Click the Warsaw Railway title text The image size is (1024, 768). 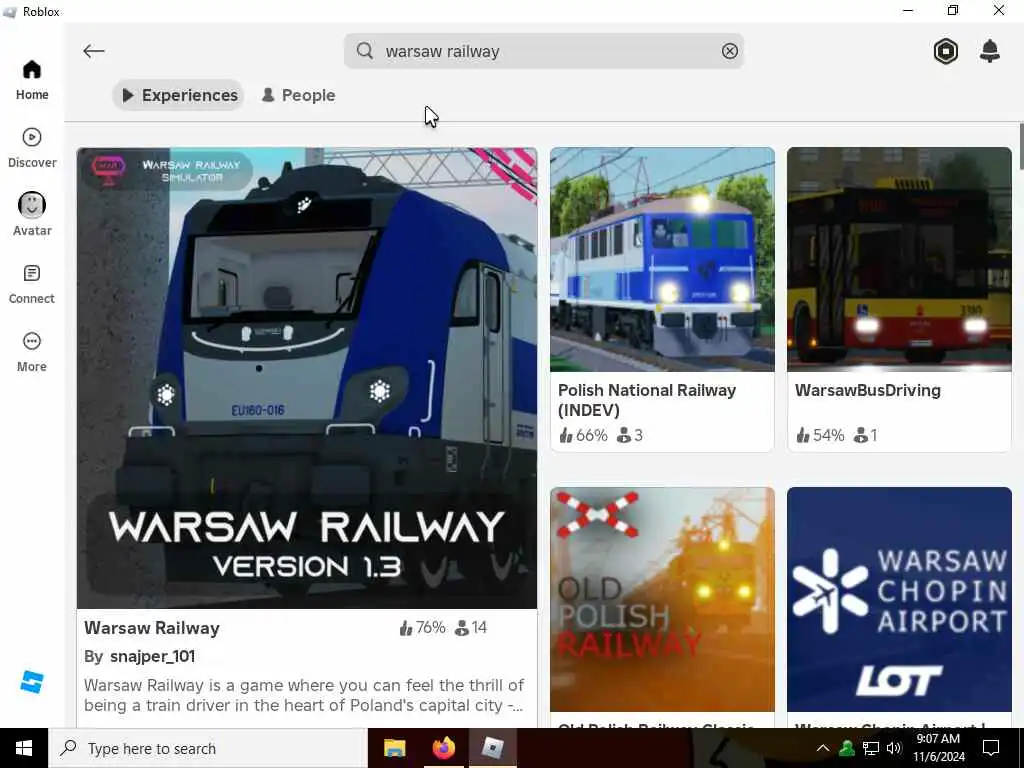point(152,628)
